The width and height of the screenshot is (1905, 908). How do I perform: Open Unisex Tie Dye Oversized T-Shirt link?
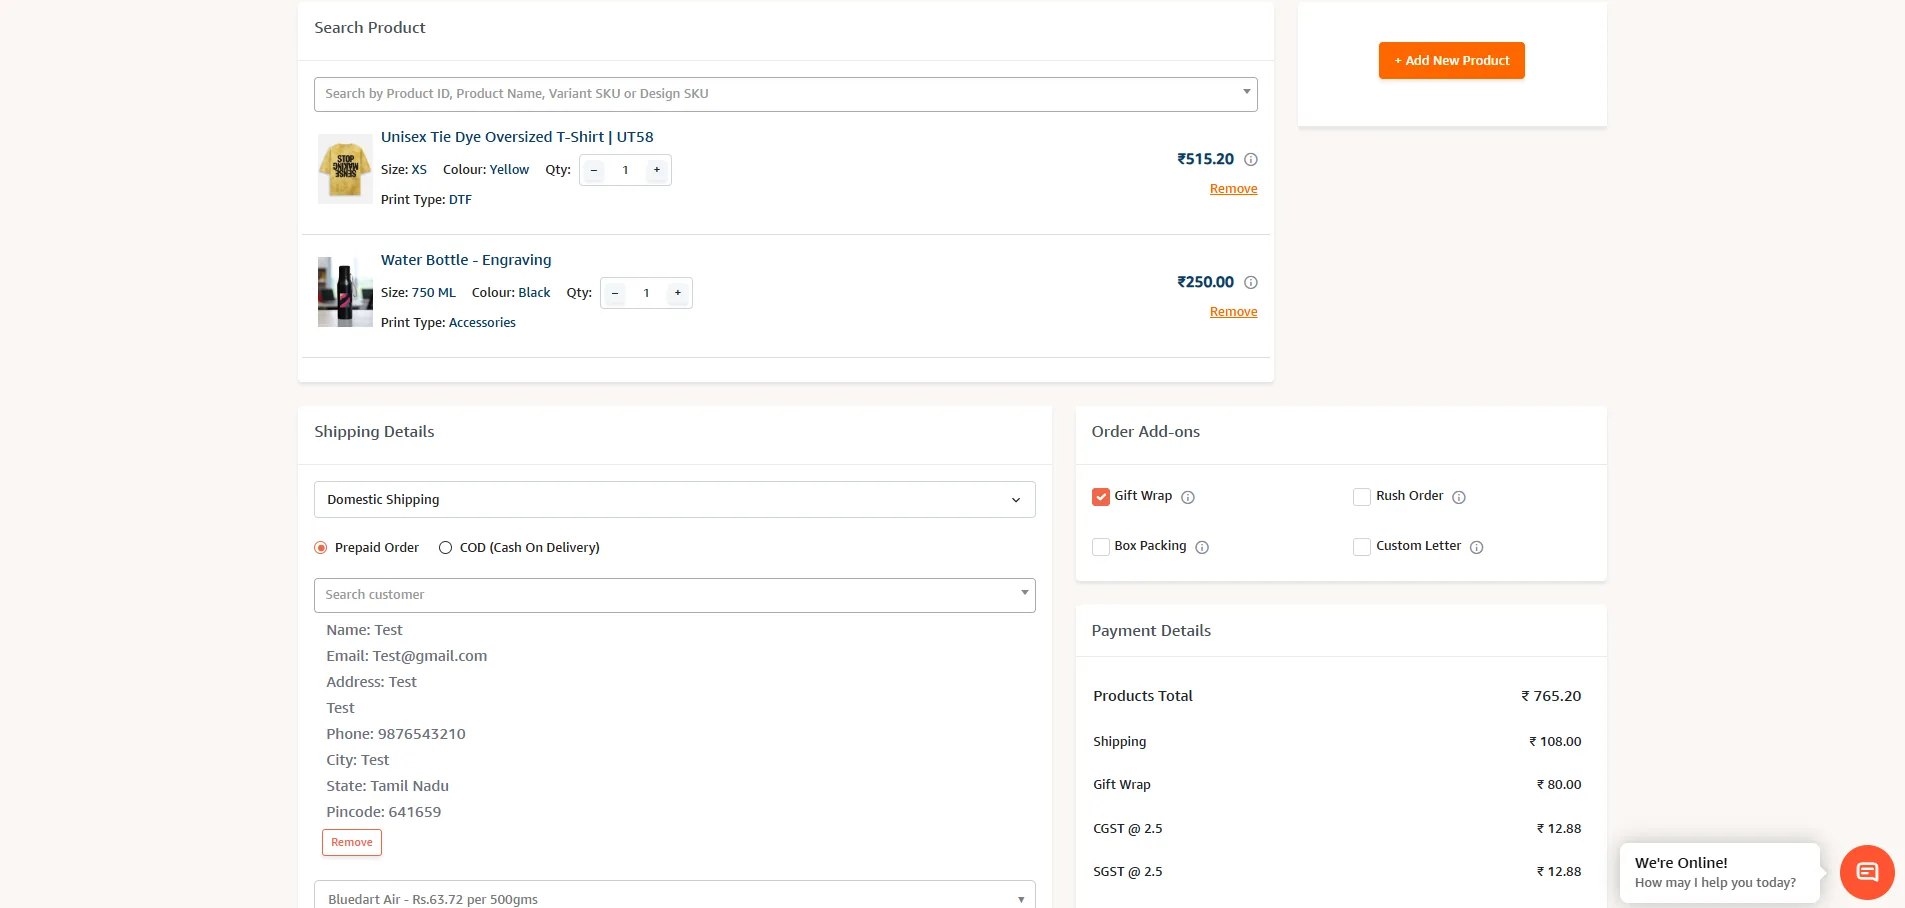pyautogui.click(x=517, y=137)
